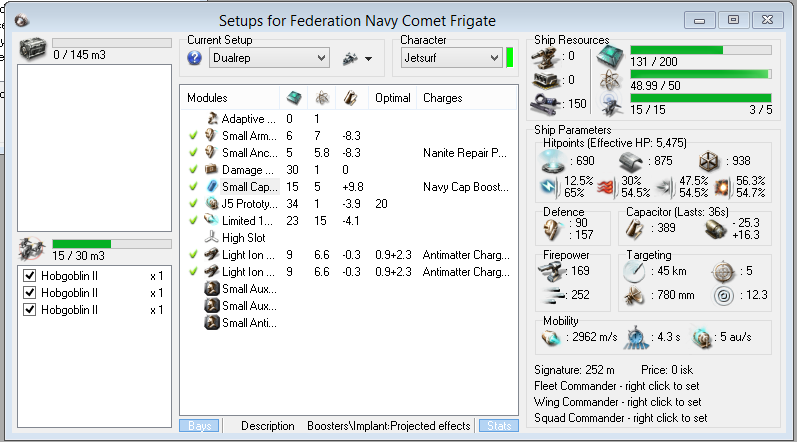Open the Description tab
Screen dimensions: 797x442
point(267,426)
